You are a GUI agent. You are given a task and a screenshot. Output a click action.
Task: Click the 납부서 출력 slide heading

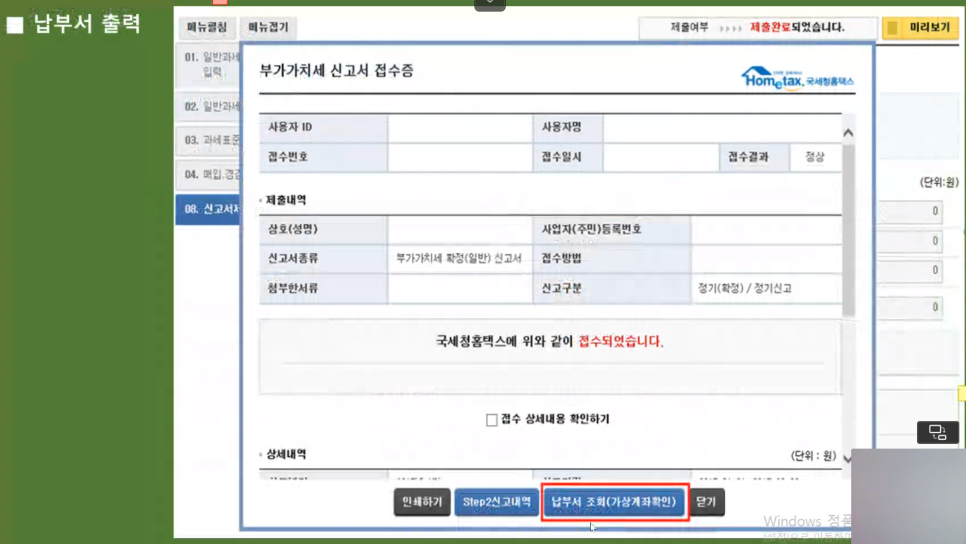coord(87,24)
